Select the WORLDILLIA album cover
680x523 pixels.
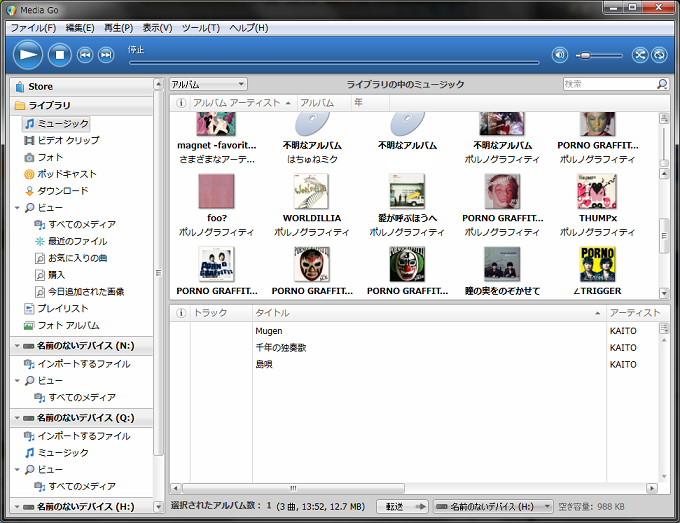click(x=311, y=192)
